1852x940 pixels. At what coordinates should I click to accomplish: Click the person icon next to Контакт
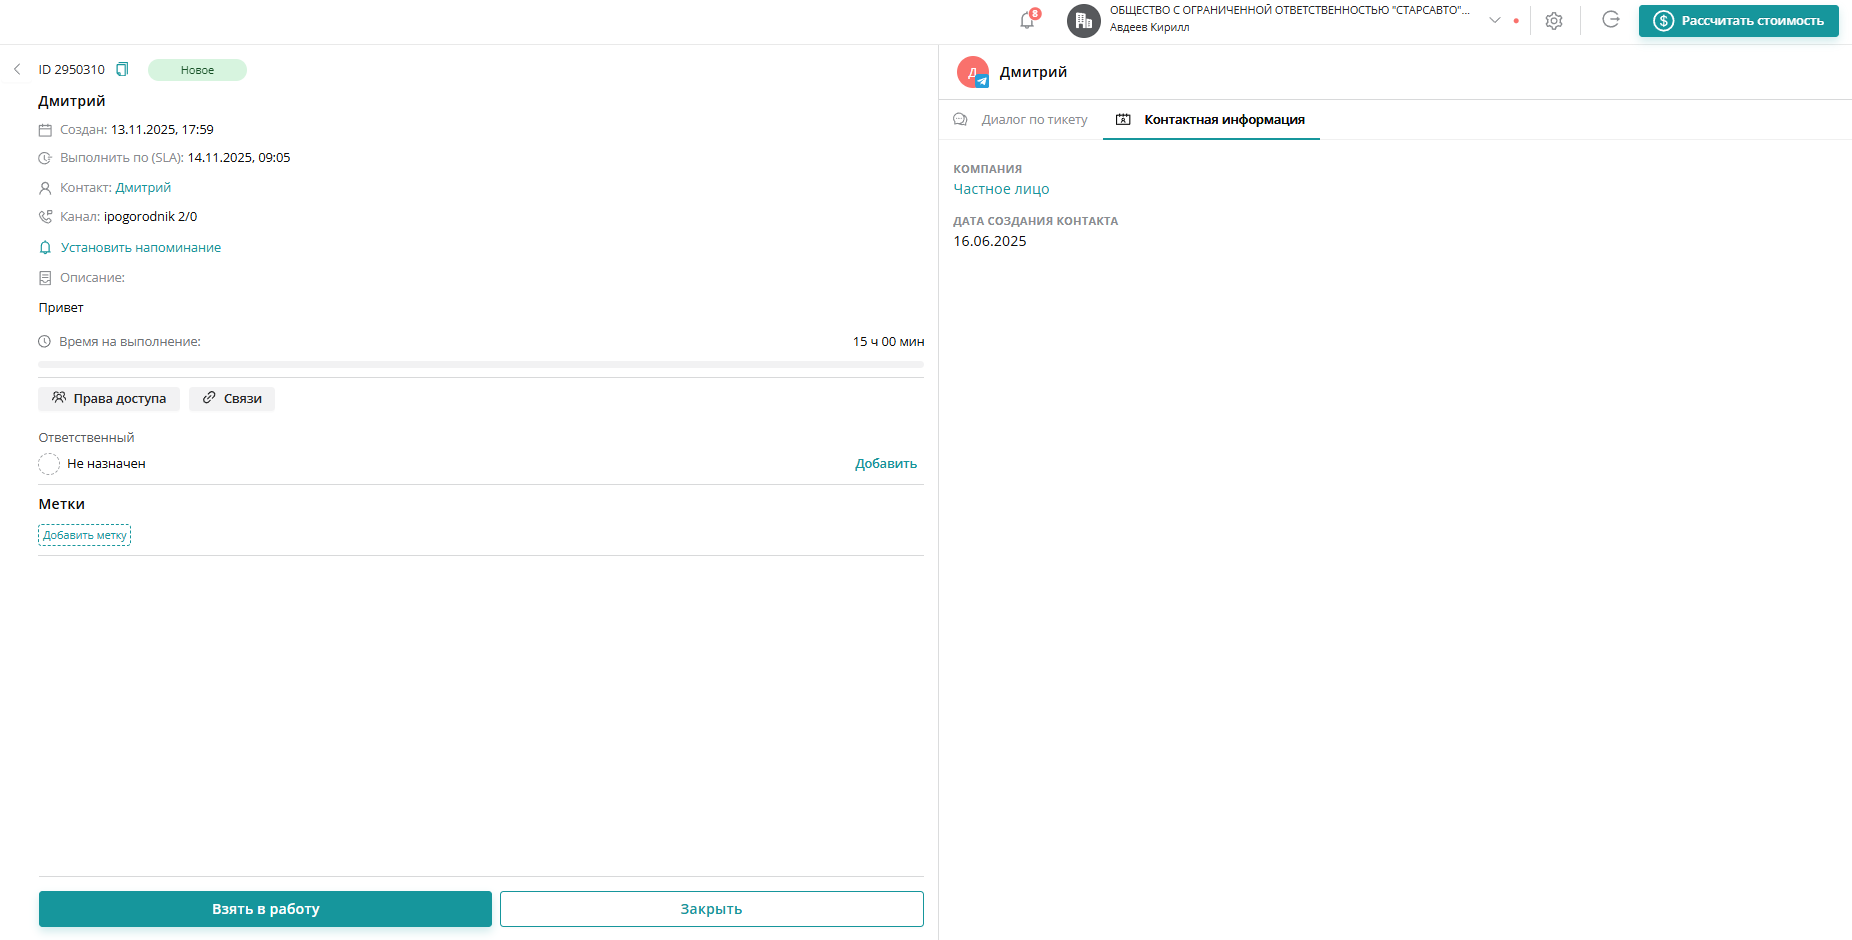pyautogui.click(x=45, y=188)
